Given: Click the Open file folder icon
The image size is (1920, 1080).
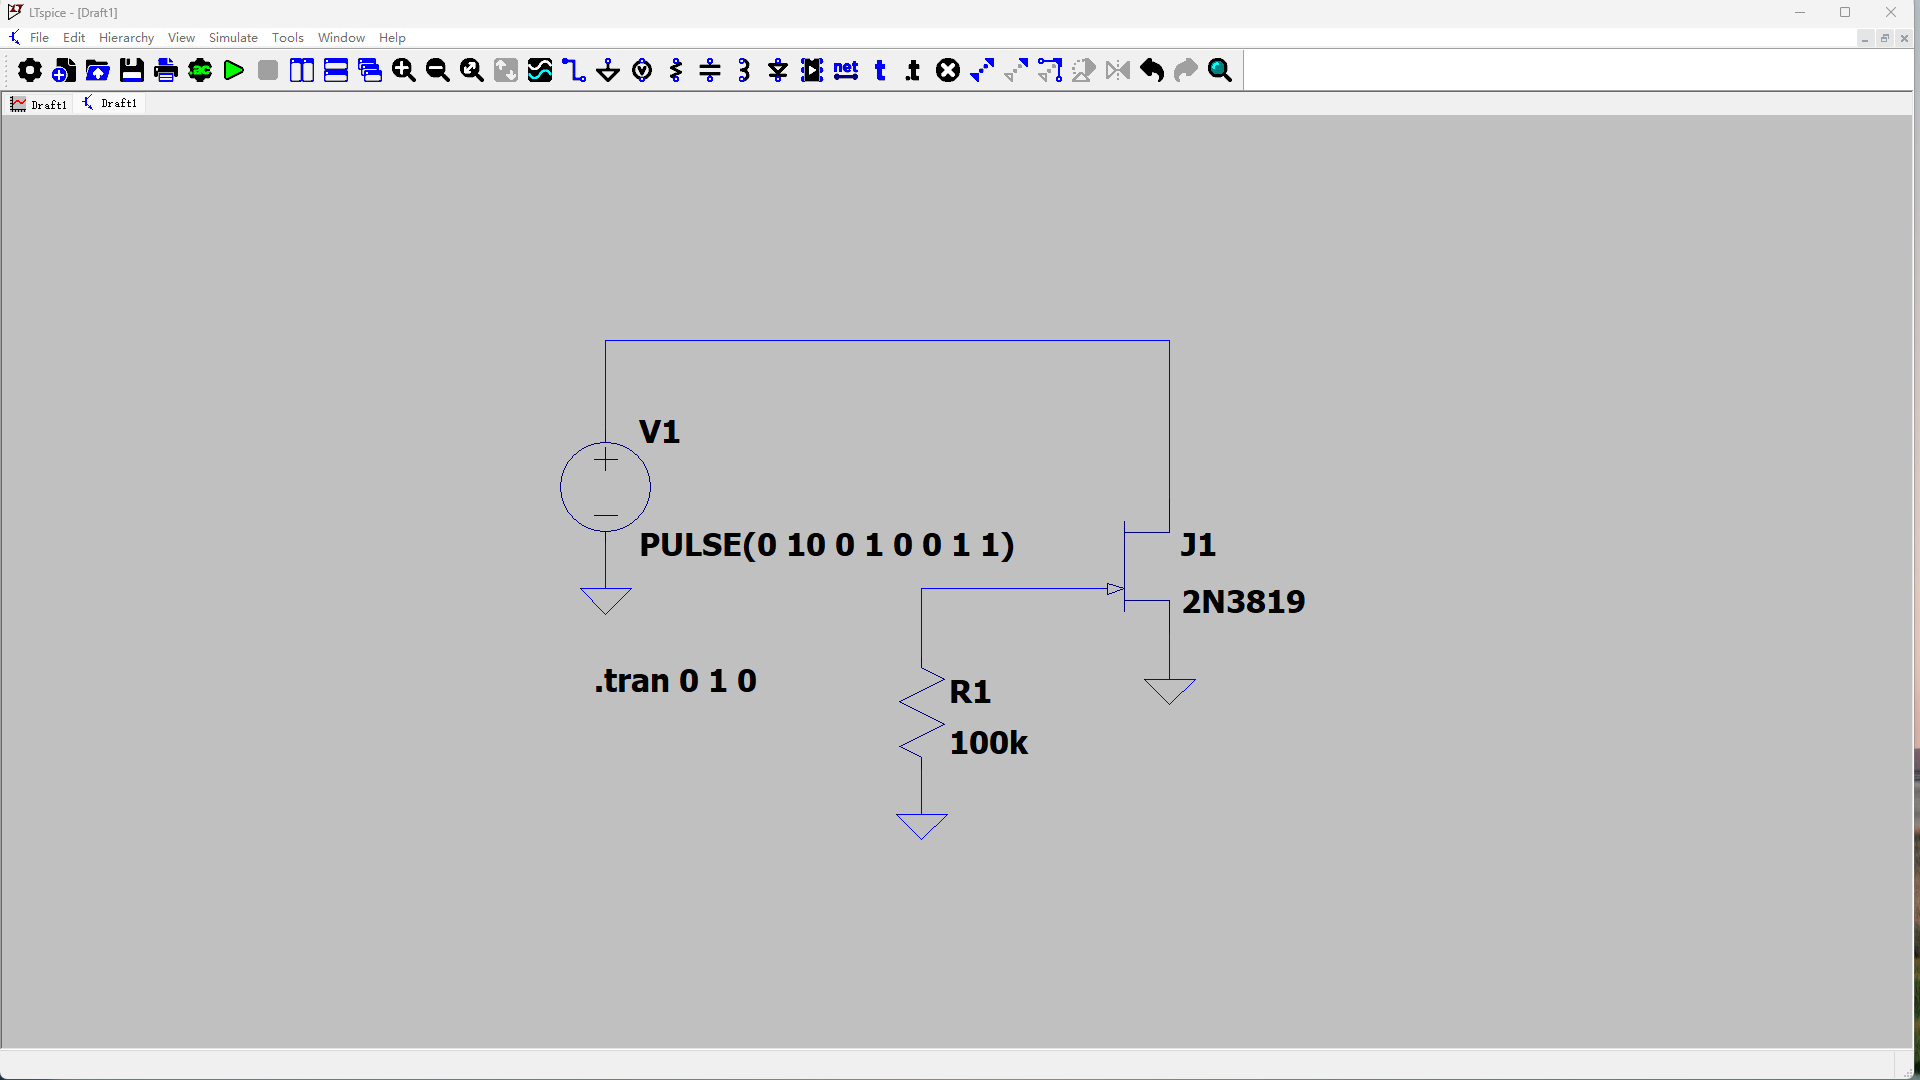Looking at the screenshot, I should pyautogui.click(x=98, y=70).
